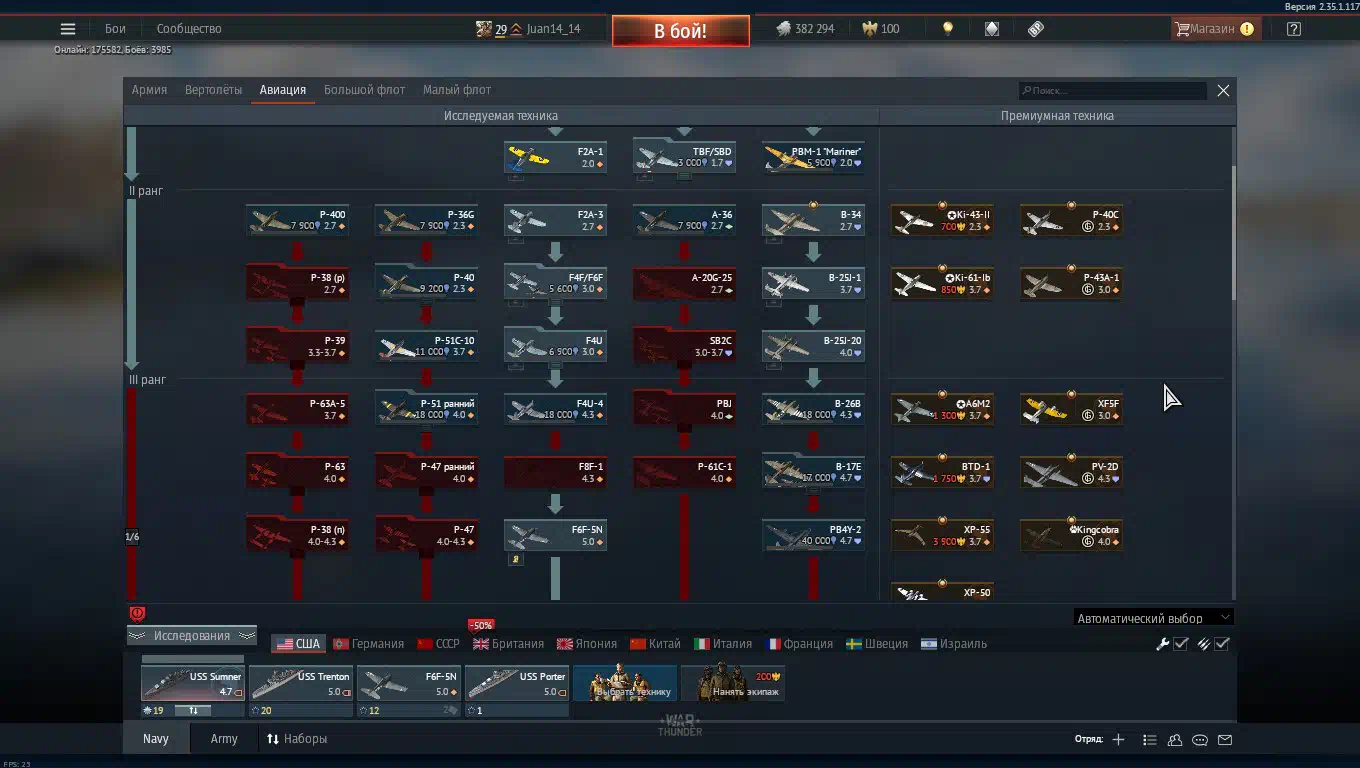This screenshot has width=1360, height=768.
Task: Click the lightbulb hints icon
Action: (948, 29)
